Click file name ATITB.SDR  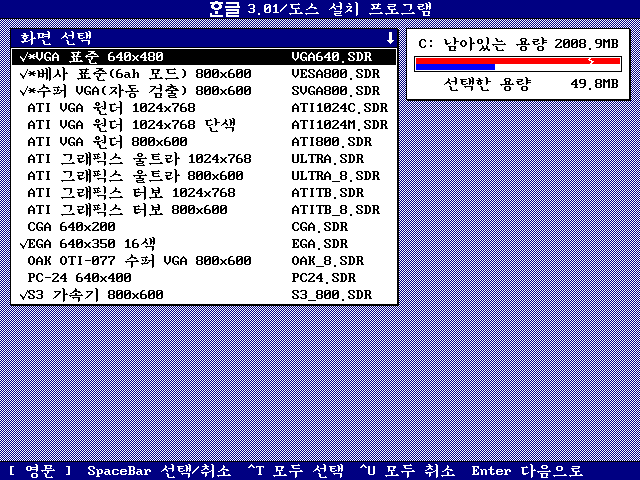click(327, 193)
